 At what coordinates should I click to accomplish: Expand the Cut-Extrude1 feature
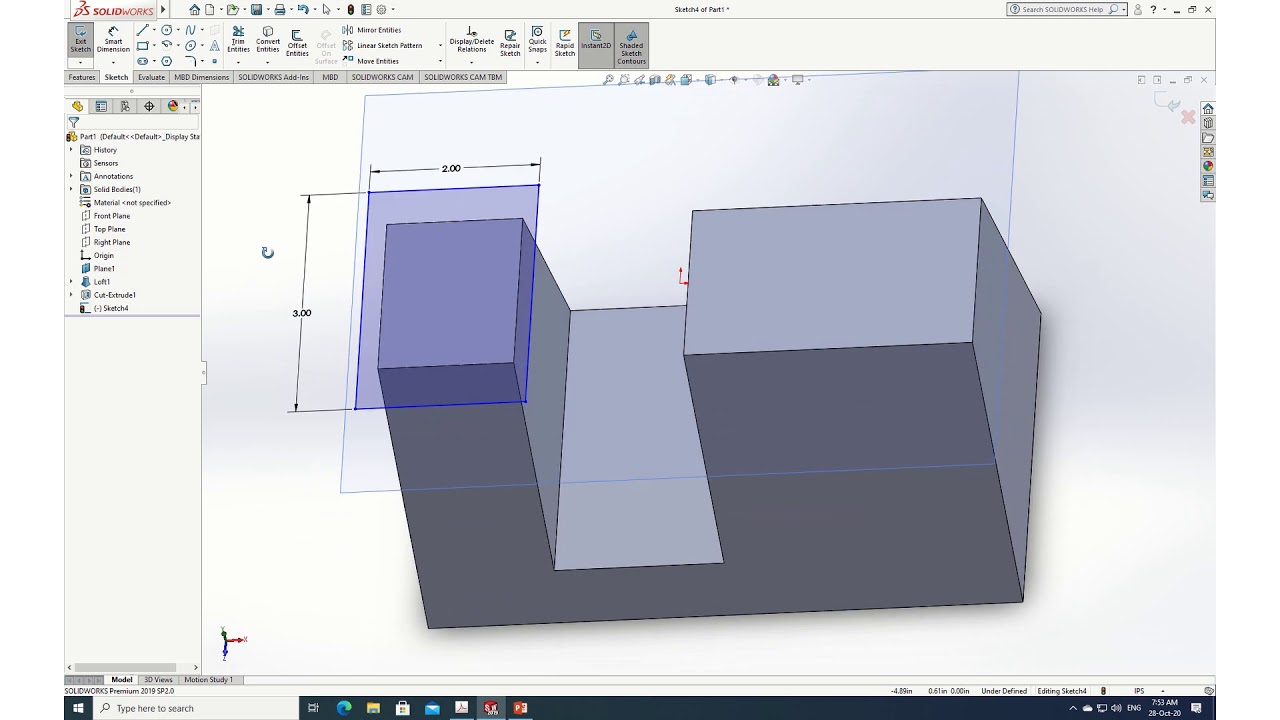pyautogui.click(x=71, y=295)
